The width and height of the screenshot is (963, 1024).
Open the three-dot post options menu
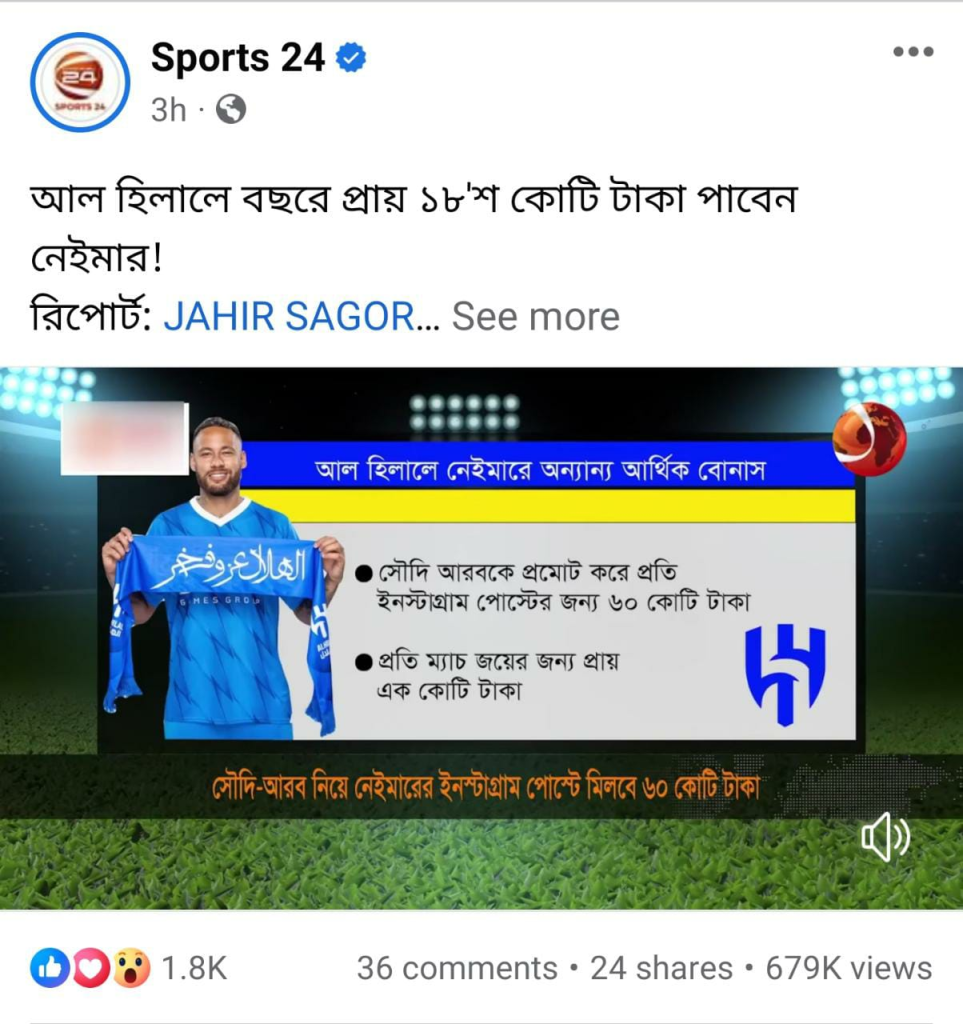[913, 52]
